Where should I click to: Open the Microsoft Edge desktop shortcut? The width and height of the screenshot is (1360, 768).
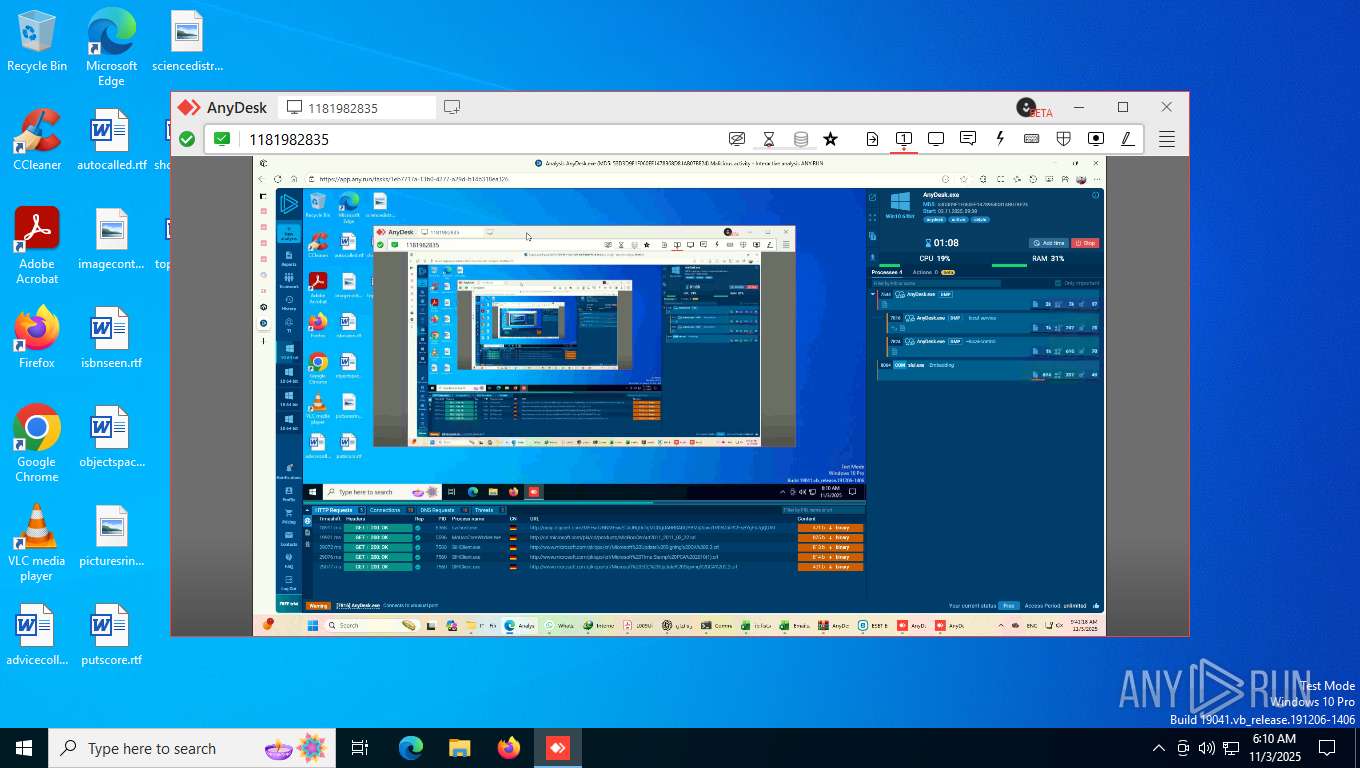point(111,47)
